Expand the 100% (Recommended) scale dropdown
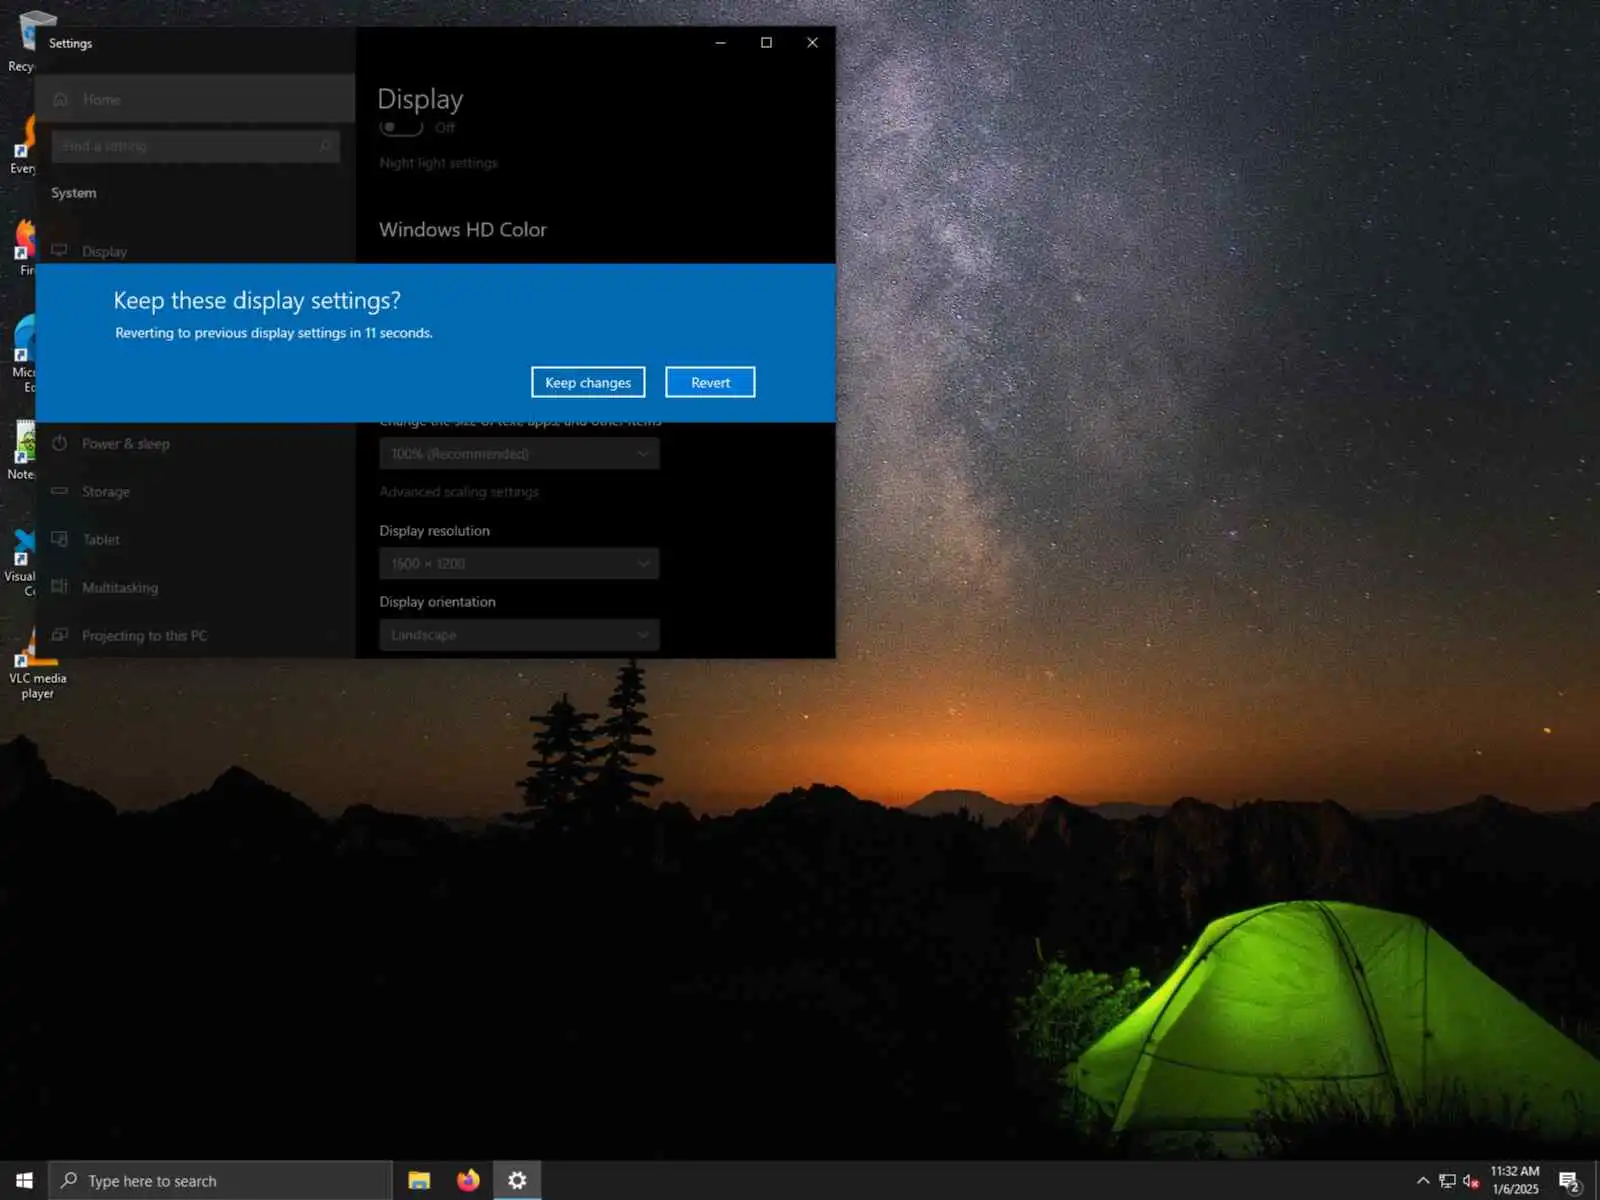 519,453
